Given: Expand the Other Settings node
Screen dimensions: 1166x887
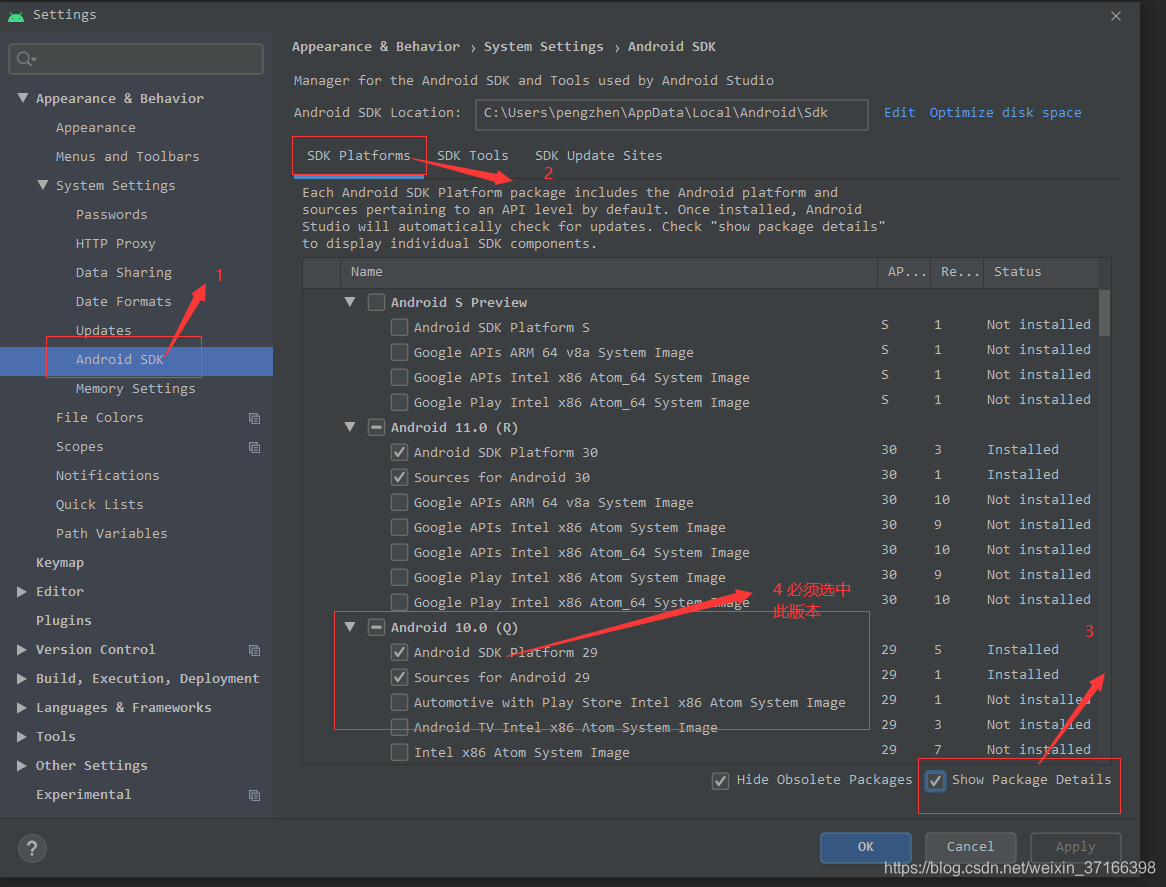Looking at the screenshot, I should pyautogui.click(x=22, y=766).
